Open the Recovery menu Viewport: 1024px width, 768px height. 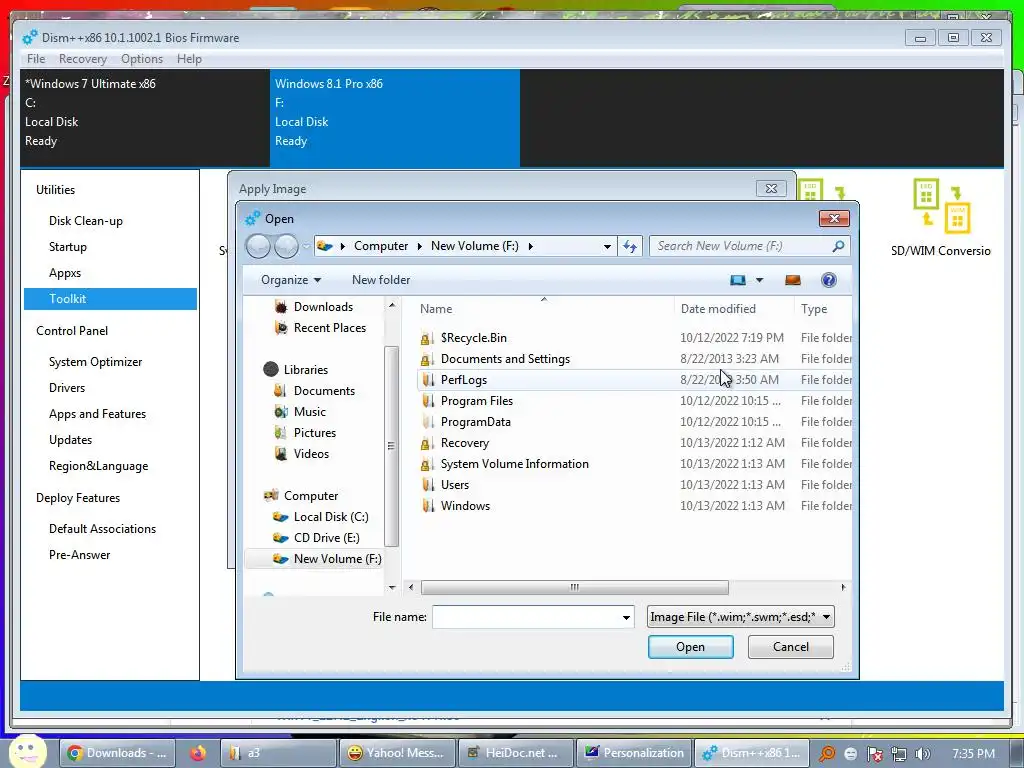82,59
